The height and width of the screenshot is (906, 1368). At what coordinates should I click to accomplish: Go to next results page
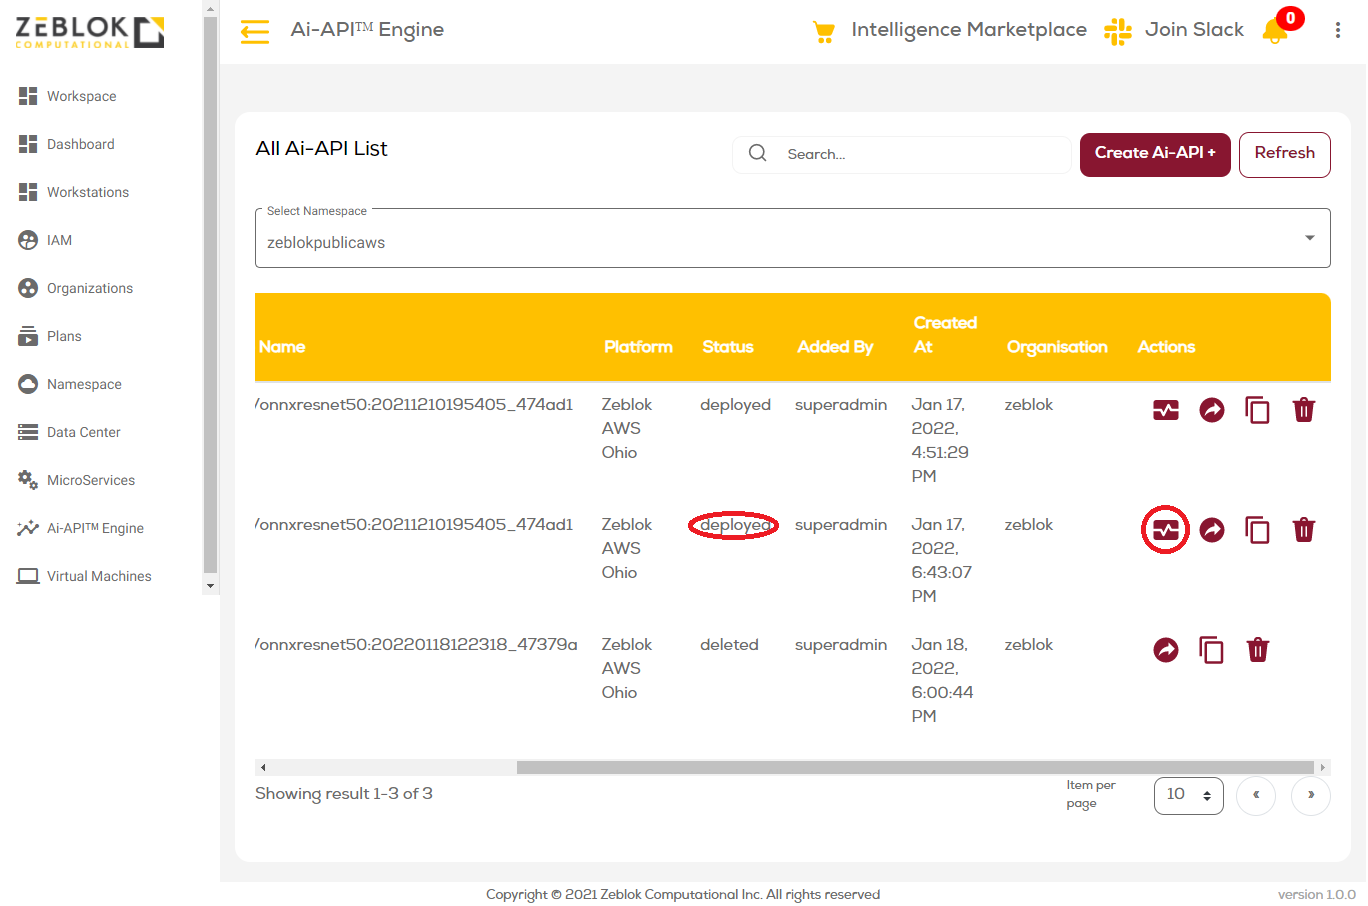point(1310,795)
